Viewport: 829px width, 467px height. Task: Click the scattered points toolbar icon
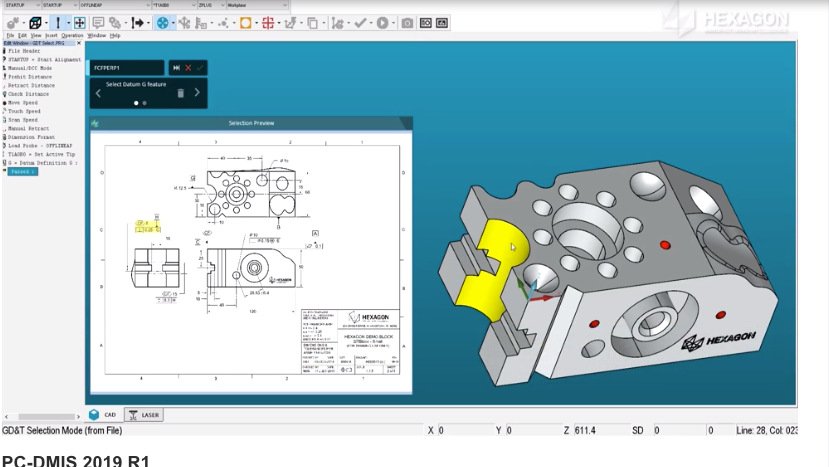[x=223, y=23]
